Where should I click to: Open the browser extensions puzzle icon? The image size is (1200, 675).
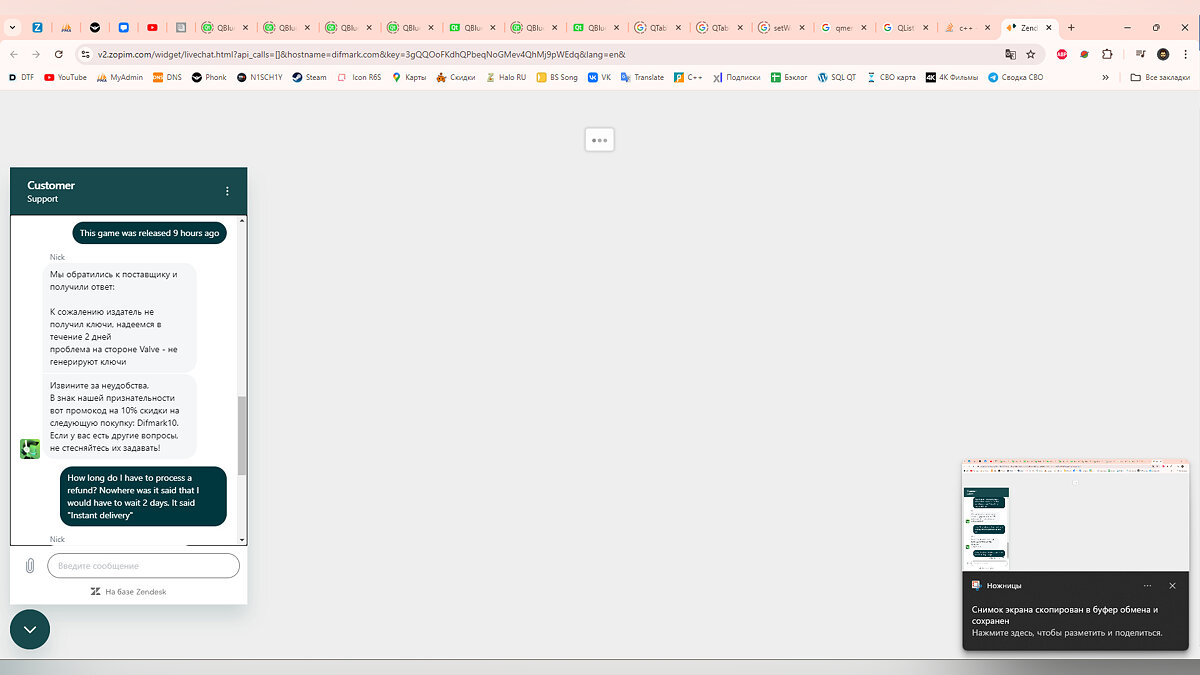(1107, 54)
